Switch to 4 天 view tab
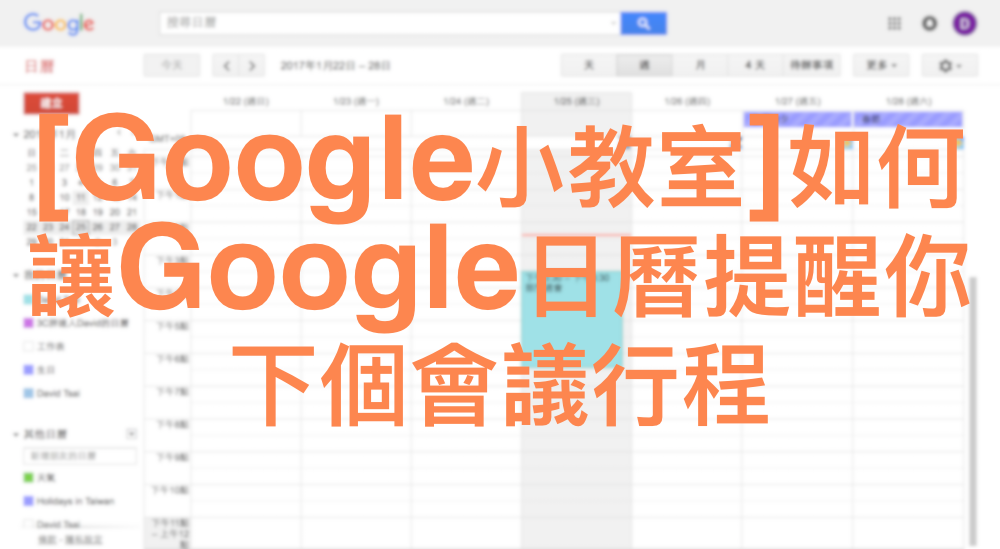 coord(754,65)
